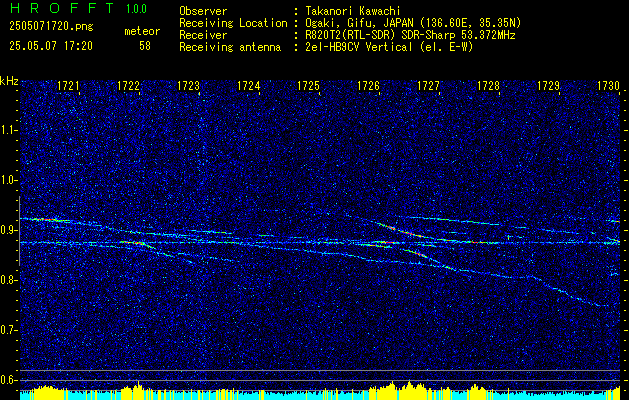Click the version number 1.0.0

point(136,9)
